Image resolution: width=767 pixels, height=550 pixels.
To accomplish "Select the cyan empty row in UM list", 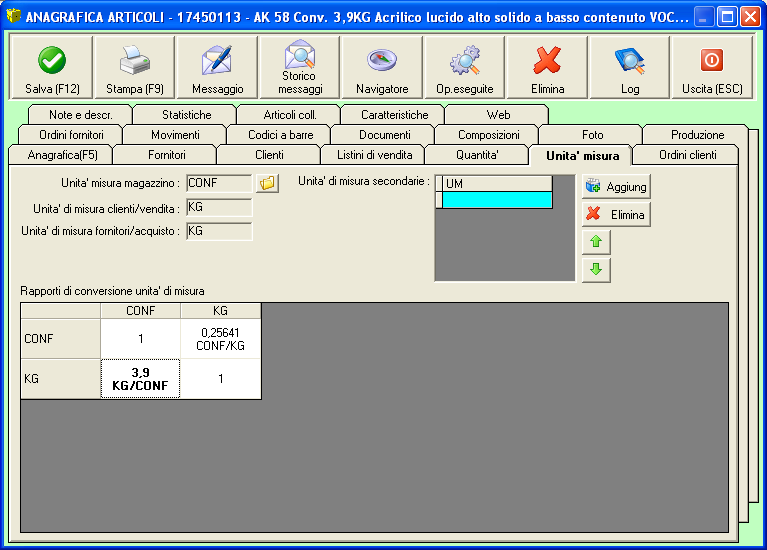I will coord(497,200).
